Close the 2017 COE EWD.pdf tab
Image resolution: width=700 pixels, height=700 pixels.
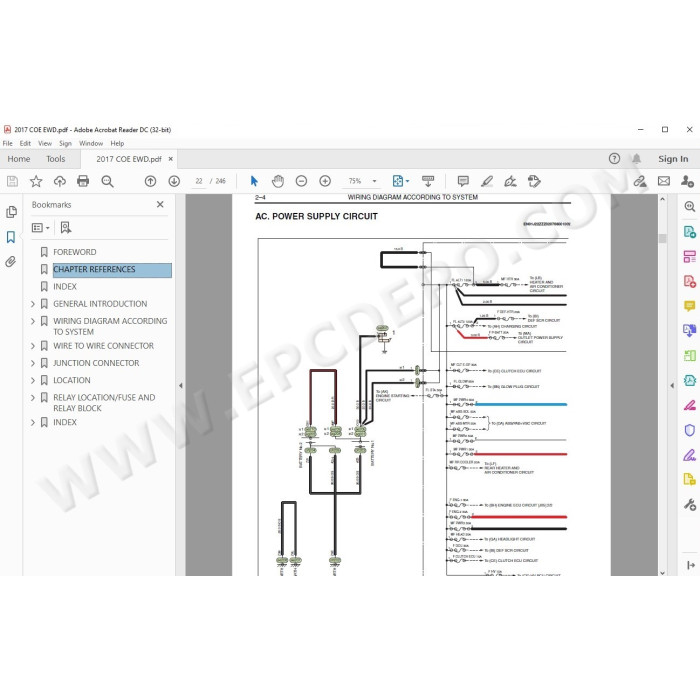[171, 158]
